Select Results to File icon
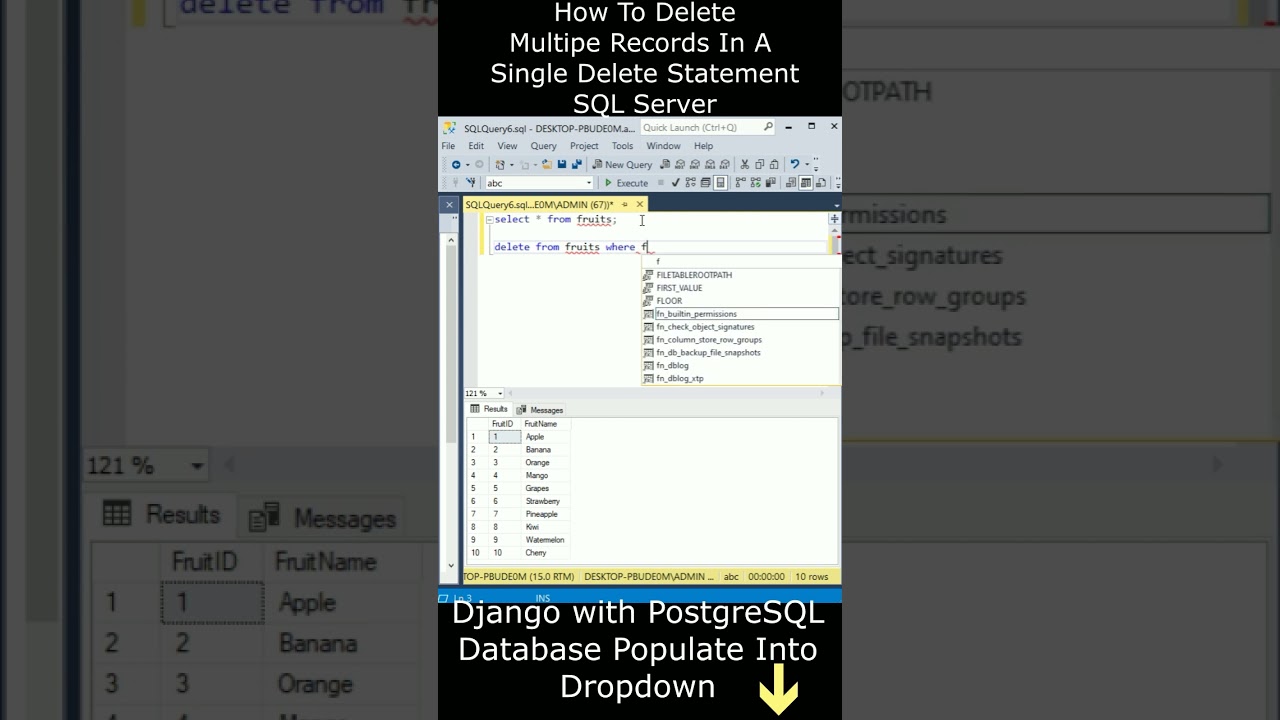 (x=820, y=183)
